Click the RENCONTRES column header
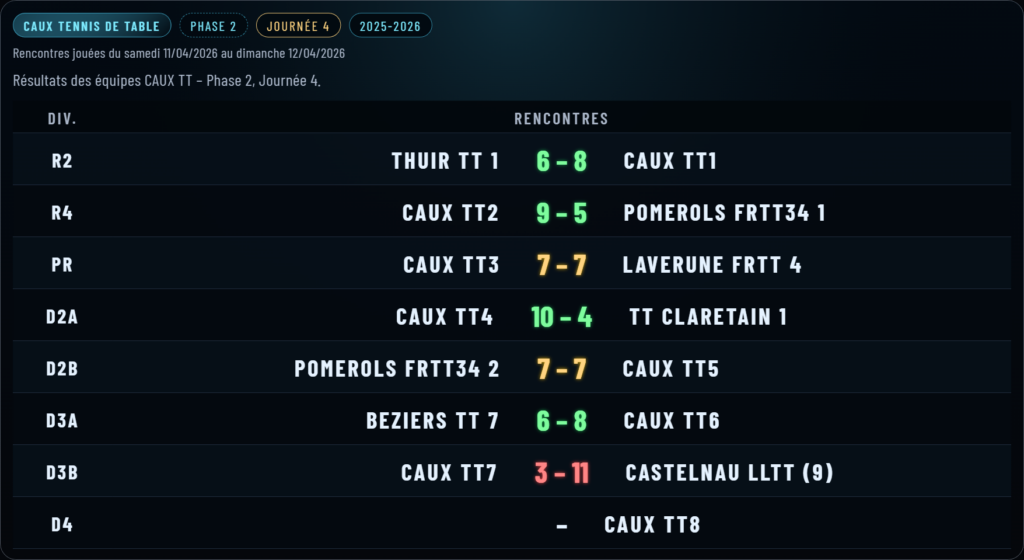 561,119
